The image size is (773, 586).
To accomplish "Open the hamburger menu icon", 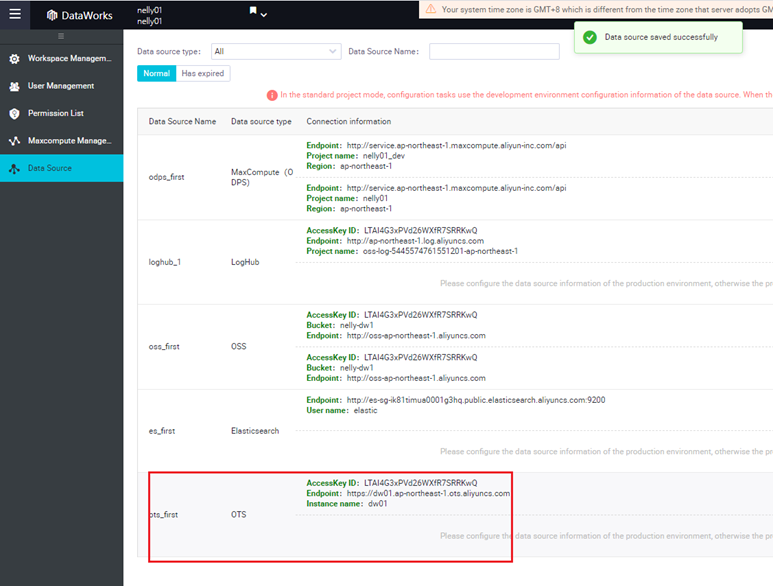I will pyautogui.click(x=15, y=14).
